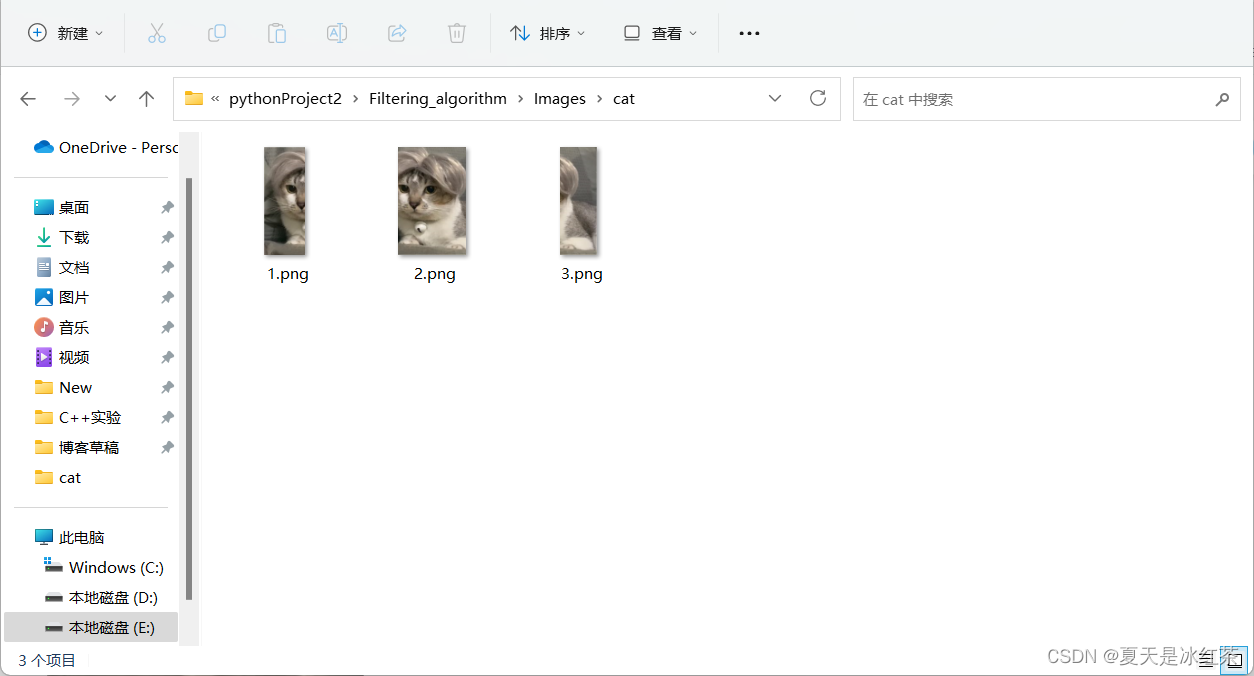1254x676 pixels.
Task: Select the 2.png thumbnail
Action: [432, 201]
